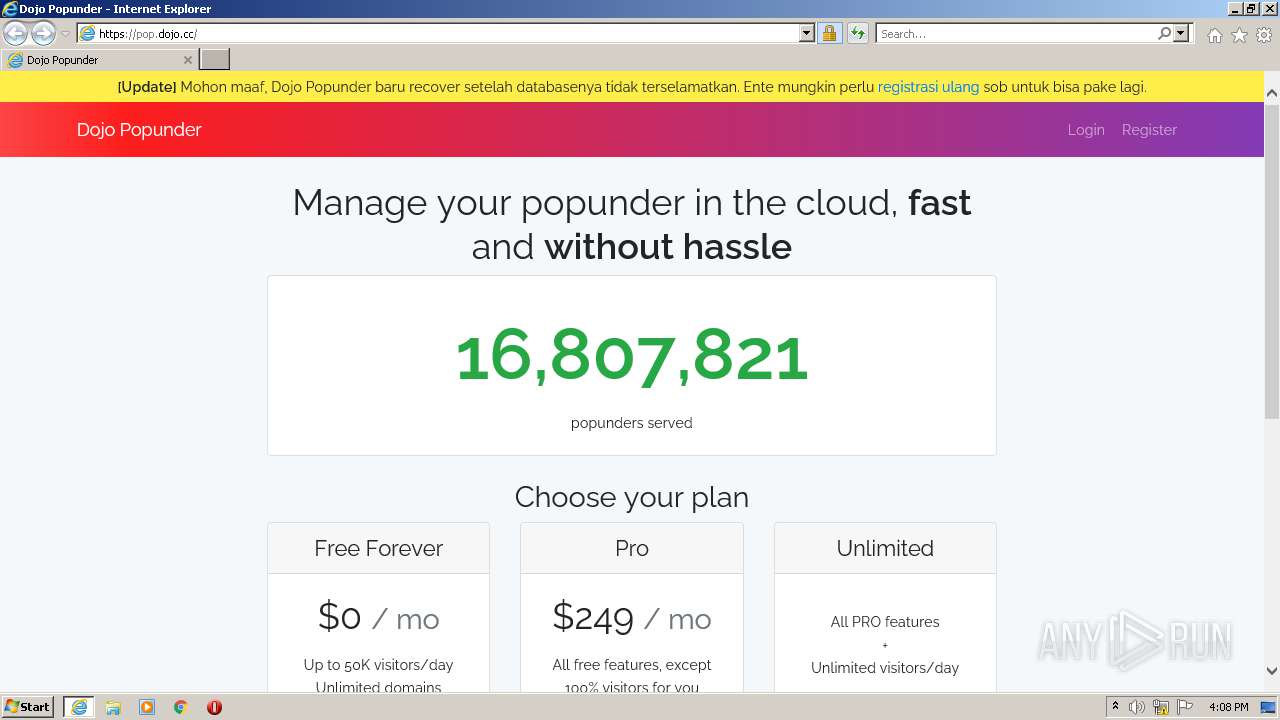Select the Free Forever plan header
This screenshot has width=1280, height=720.
pos(378,548)
